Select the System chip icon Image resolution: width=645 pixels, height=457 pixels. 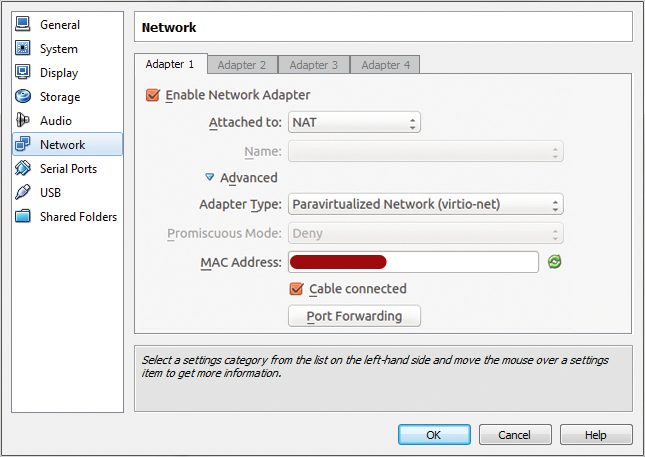pyautogui.click(x=23, y=48)
